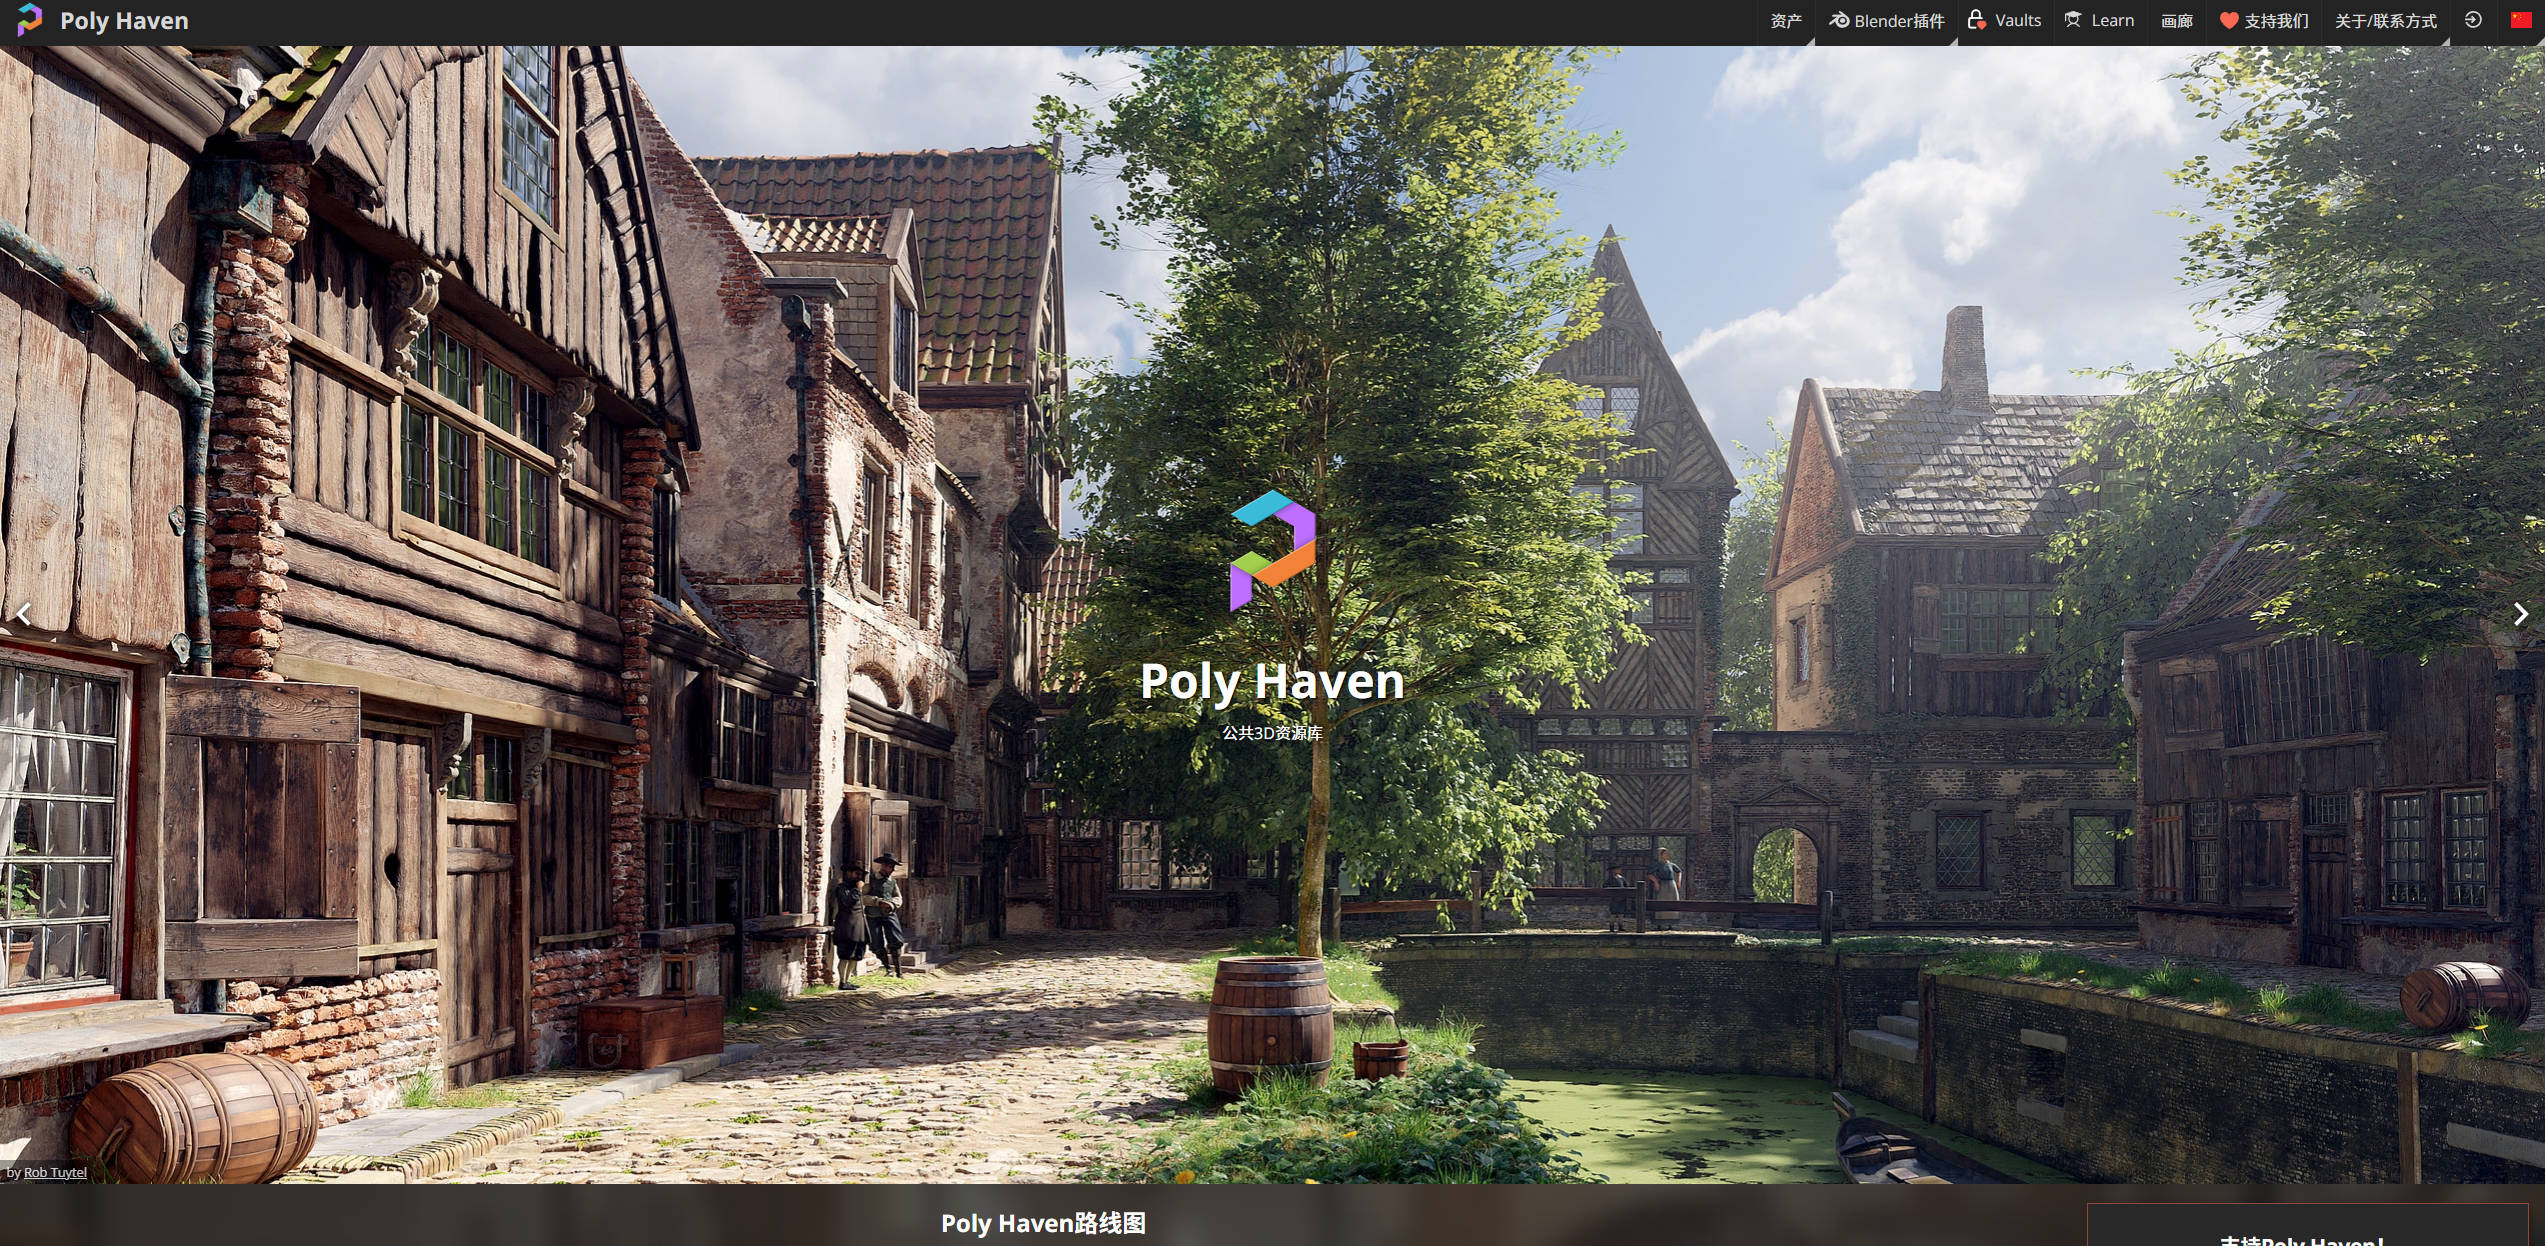Click the Poly Haven logo in the header
The width and height of the screenshot is (2545, 1246).
click(x=102, y=20)
